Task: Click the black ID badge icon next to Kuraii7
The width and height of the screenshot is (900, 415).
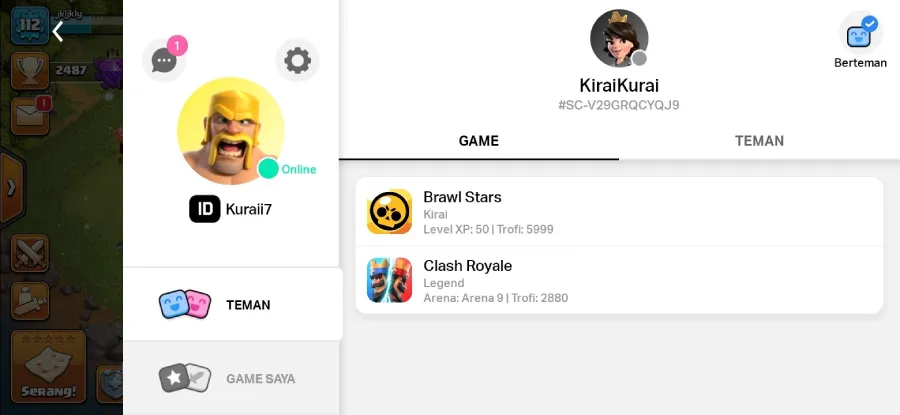Action: [x=205, y=209]
